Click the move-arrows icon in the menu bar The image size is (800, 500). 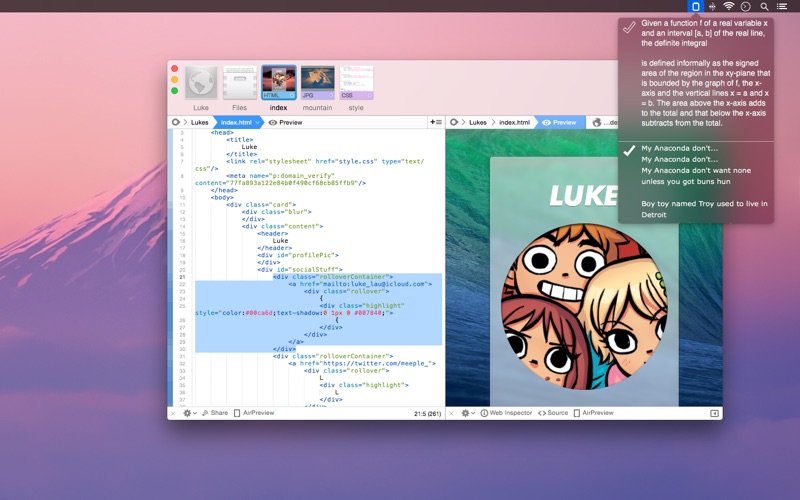(x=712, y=6)
